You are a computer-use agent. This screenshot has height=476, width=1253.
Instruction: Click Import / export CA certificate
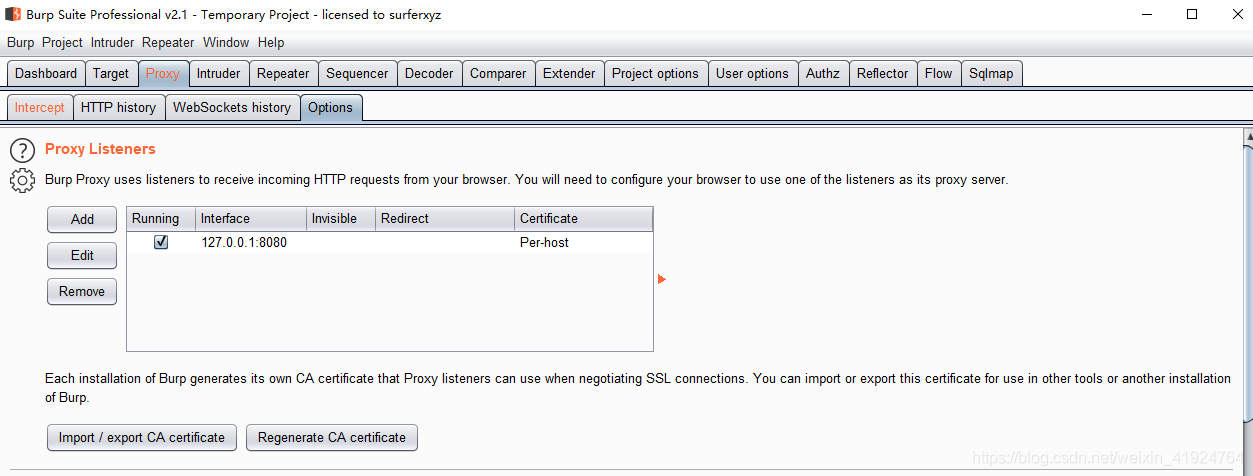(142, 437)
